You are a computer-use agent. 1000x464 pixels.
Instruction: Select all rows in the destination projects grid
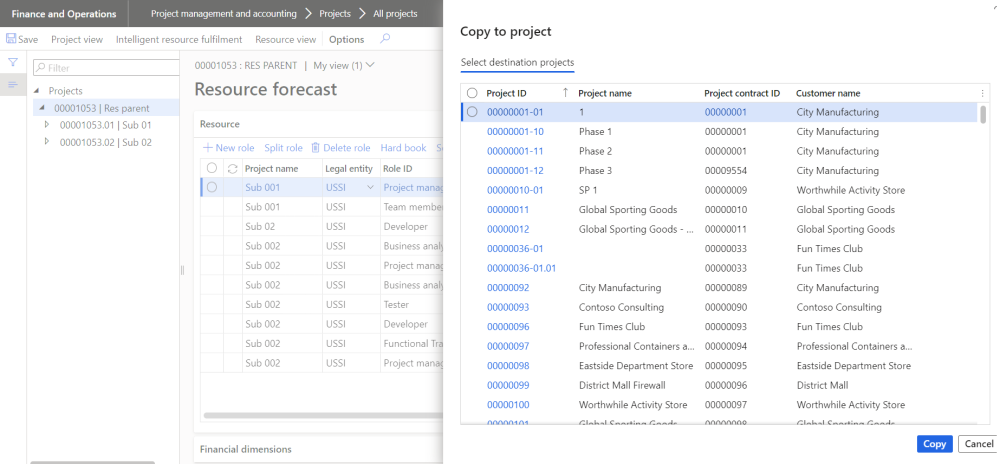[x=472, y=93]
